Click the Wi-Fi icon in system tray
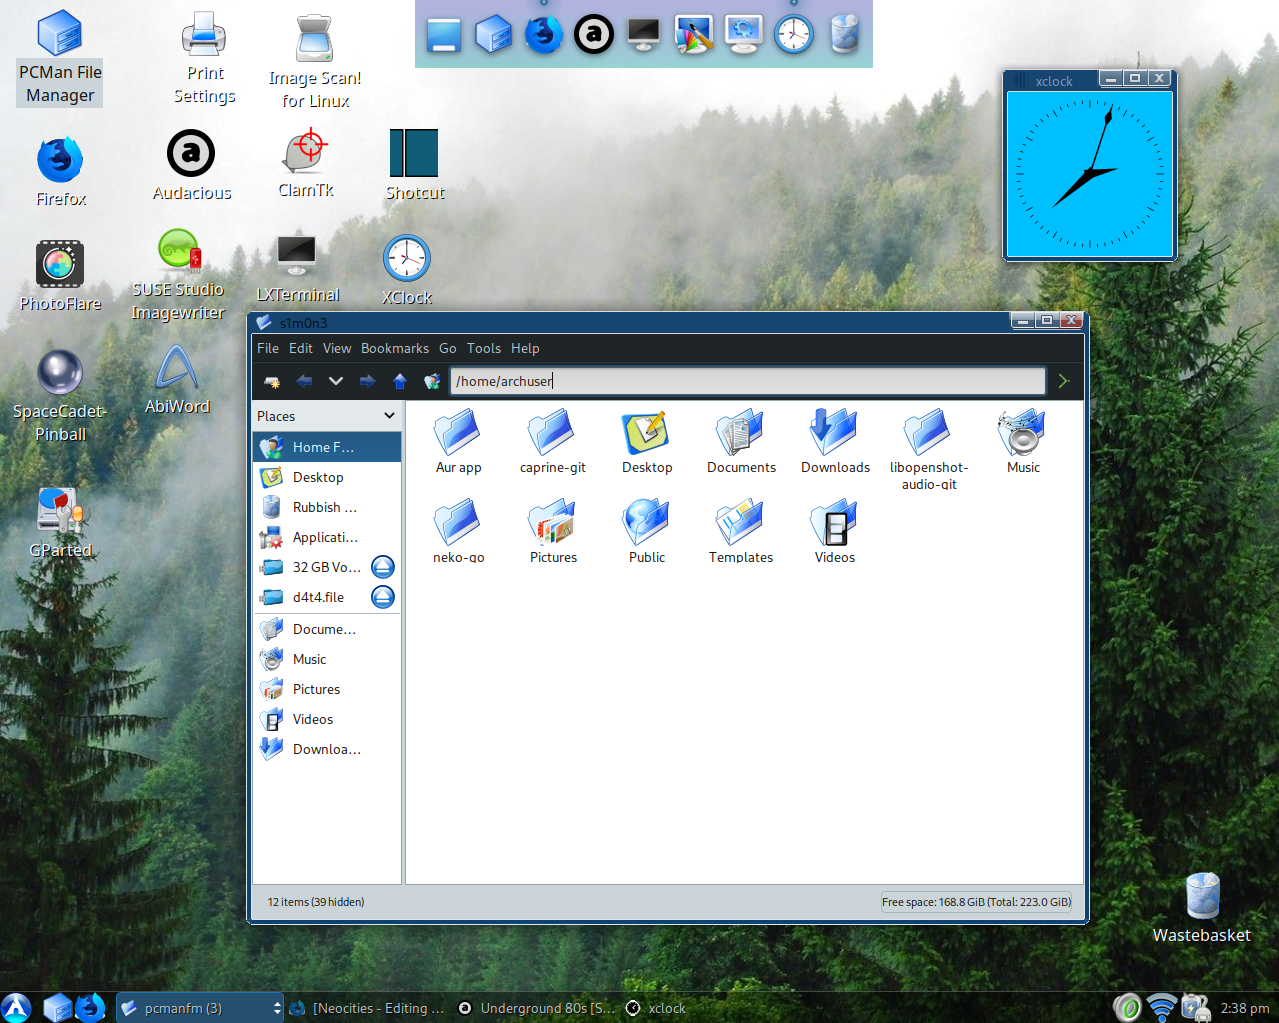Image resolution: width=1279 pixels, height=1023 pixels. 1161,1008
